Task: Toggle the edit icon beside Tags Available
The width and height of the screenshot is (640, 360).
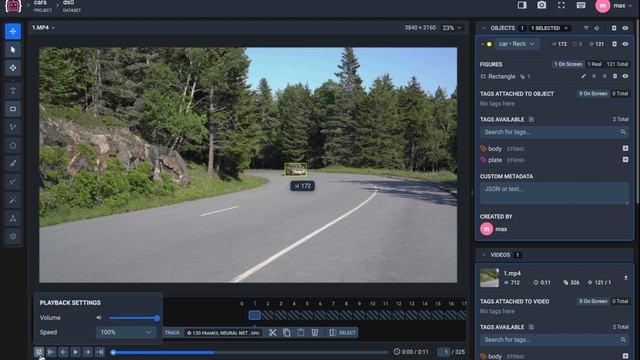Action: click(531, 120)
